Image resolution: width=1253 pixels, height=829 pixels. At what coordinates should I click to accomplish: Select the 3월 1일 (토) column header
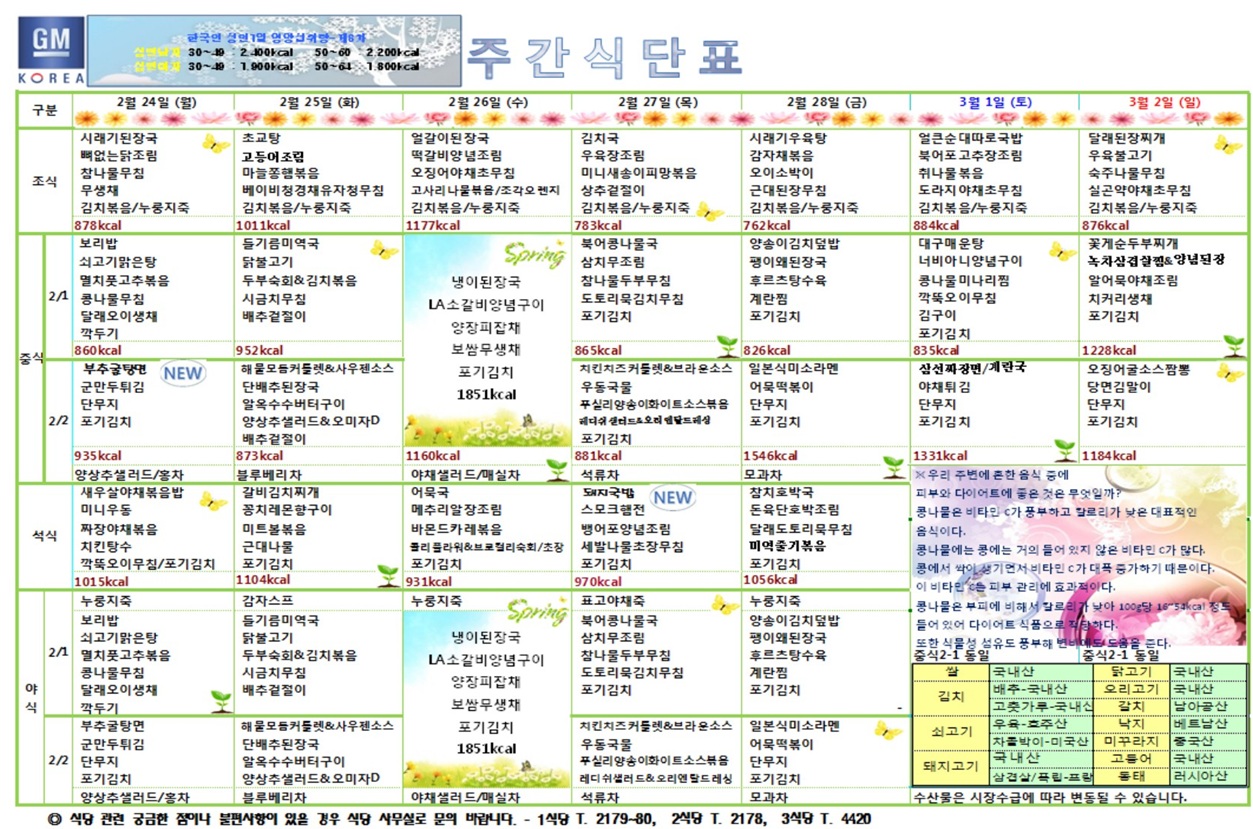click(994, 103)
